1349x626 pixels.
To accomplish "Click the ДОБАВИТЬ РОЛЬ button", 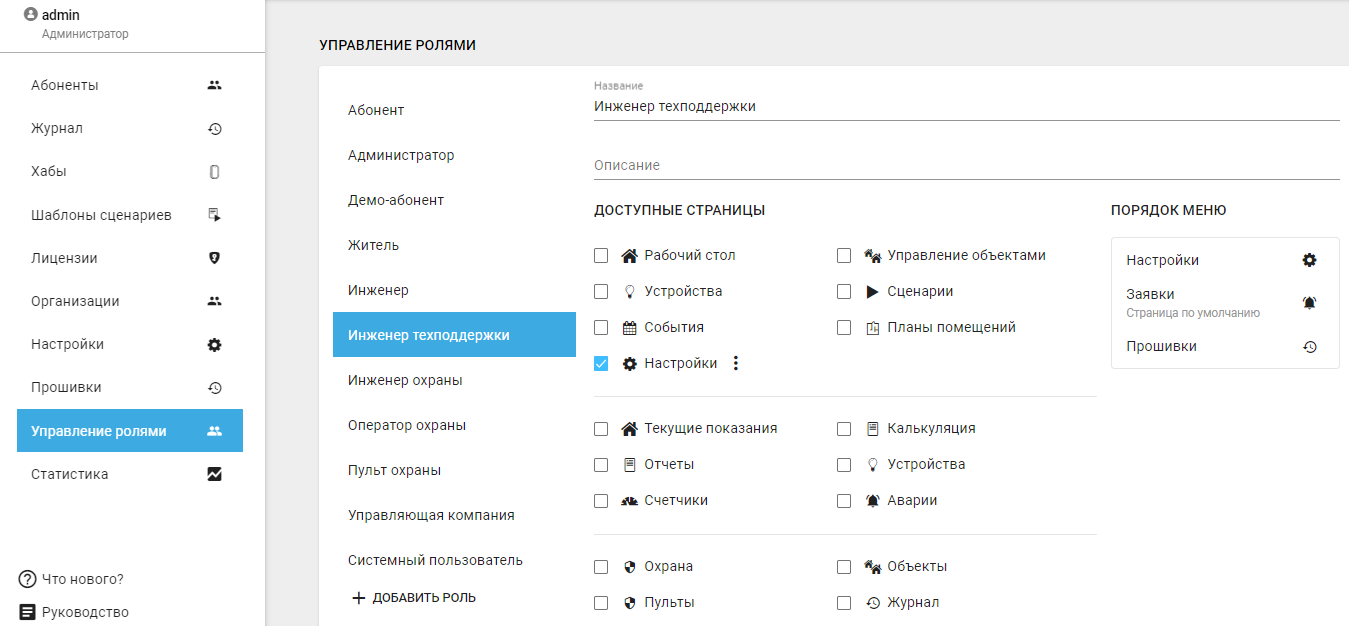I will click(414, 598).
